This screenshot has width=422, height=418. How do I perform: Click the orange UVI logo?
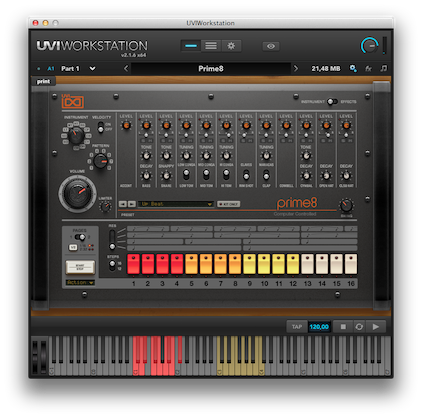(x=72, y=102)
